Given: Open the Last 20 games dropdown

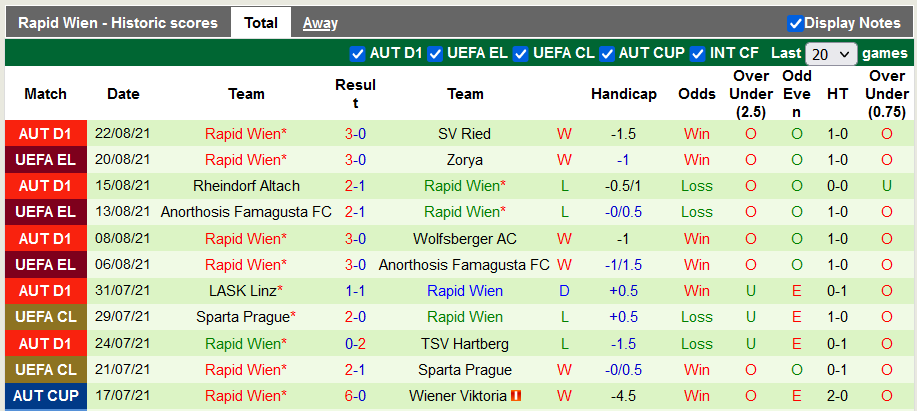Looking at the screenshot, I should click(832, 54).
